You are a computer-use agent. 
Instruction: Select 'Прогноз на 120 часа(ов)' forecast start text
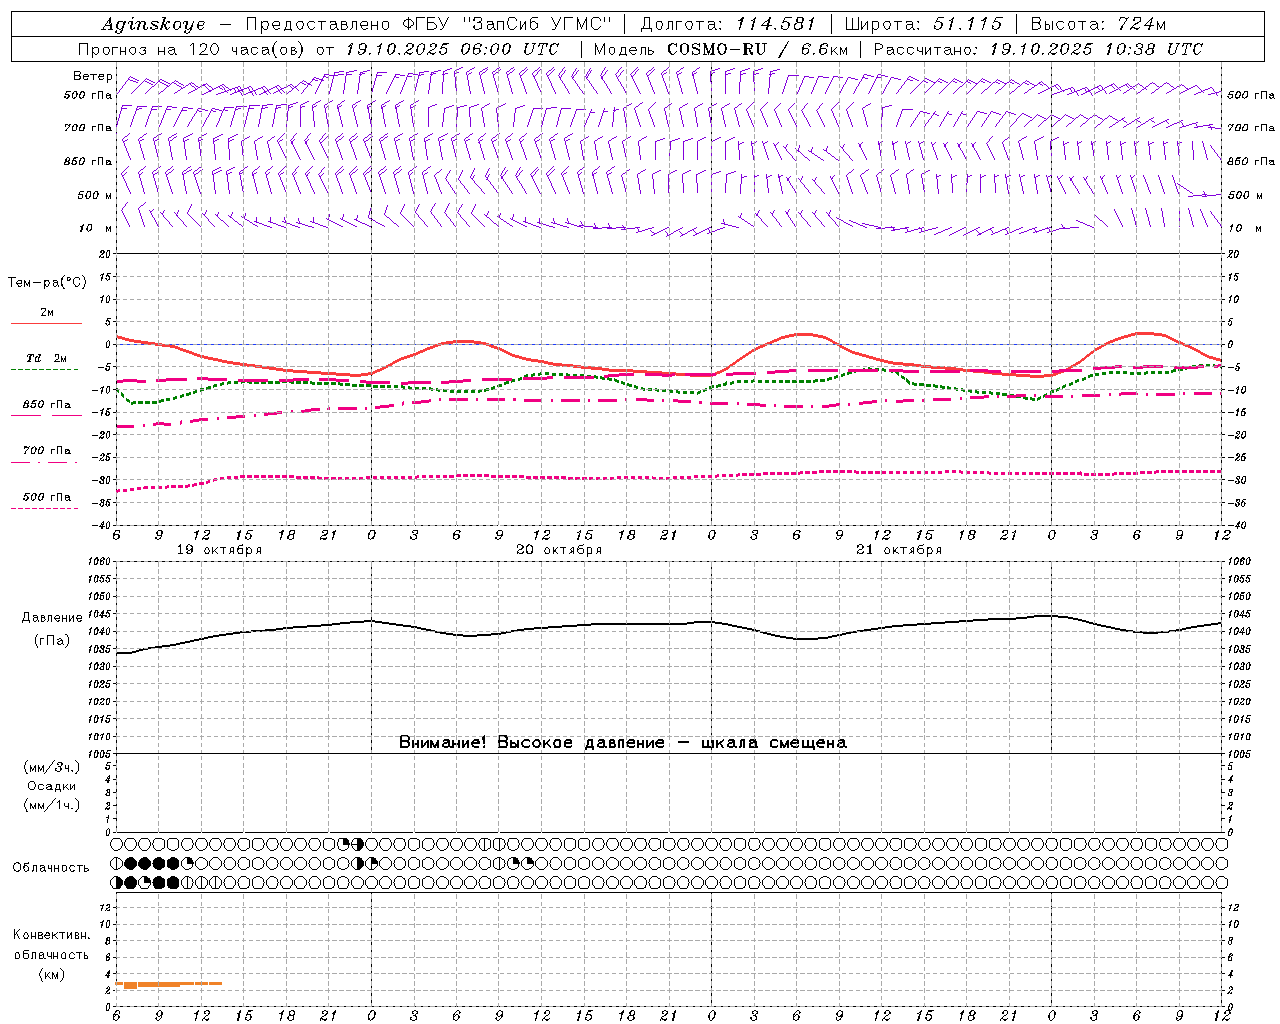point(193,49)
